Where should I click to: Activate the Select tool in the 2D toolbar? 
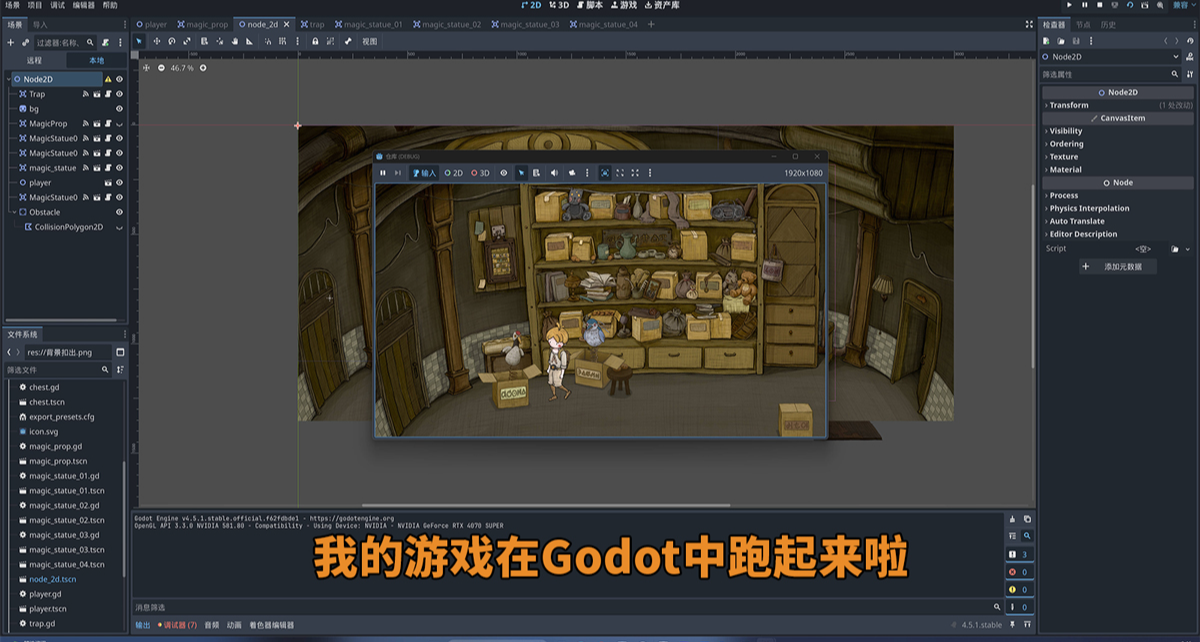point(138,42)
